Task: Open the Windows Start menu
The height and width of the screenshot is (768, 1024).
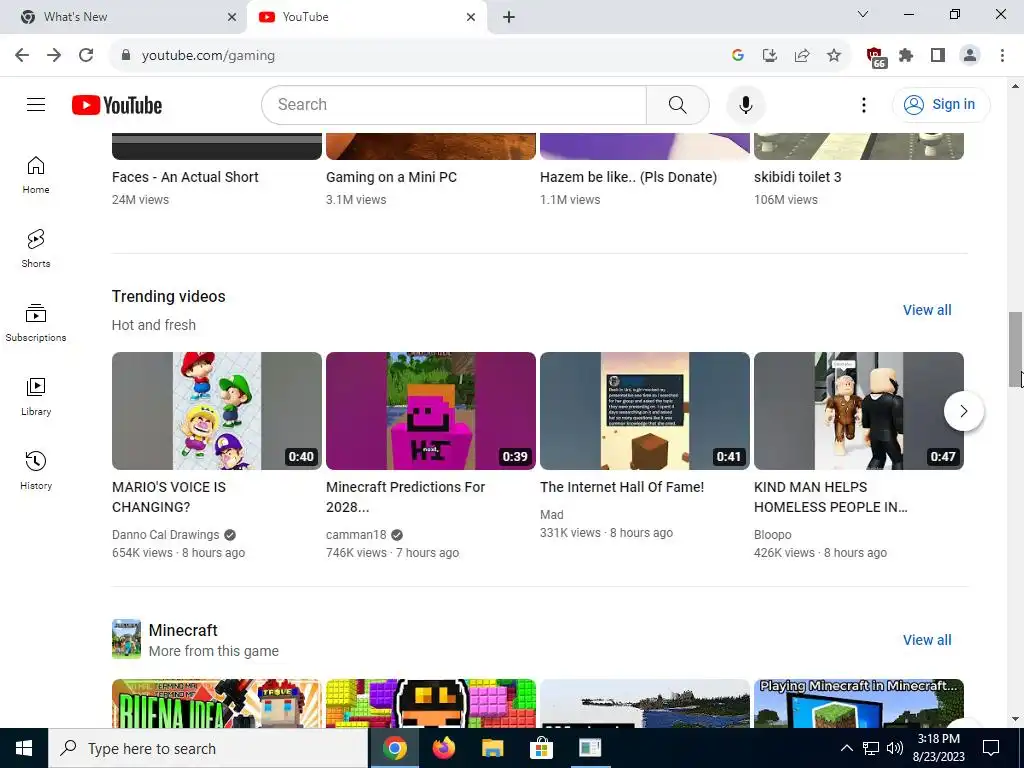Action: click(x=24, y=748)
